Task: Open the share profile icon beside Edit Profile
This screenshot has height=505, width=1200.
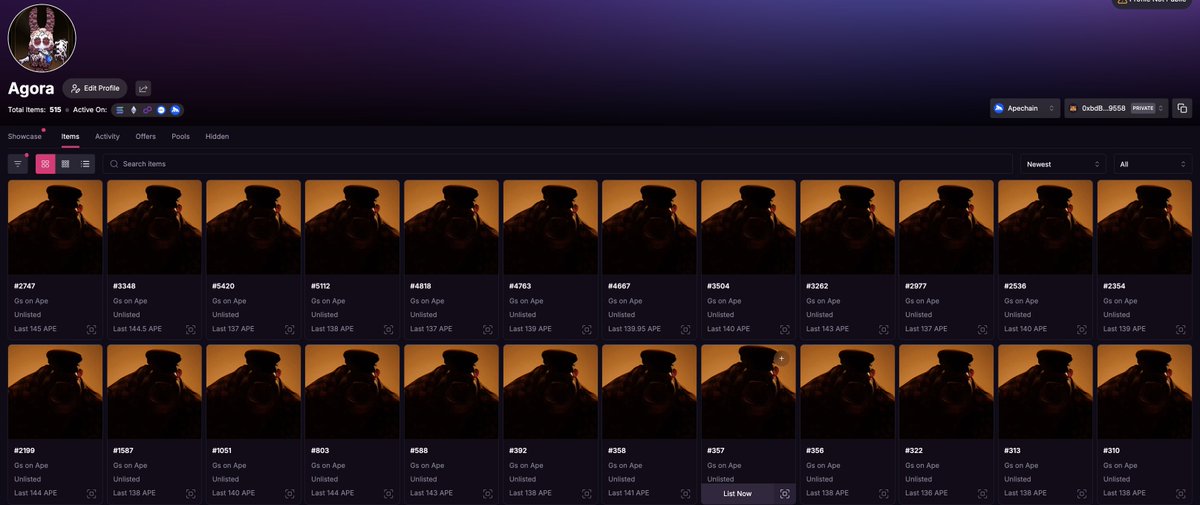Action: click(143, 88)
